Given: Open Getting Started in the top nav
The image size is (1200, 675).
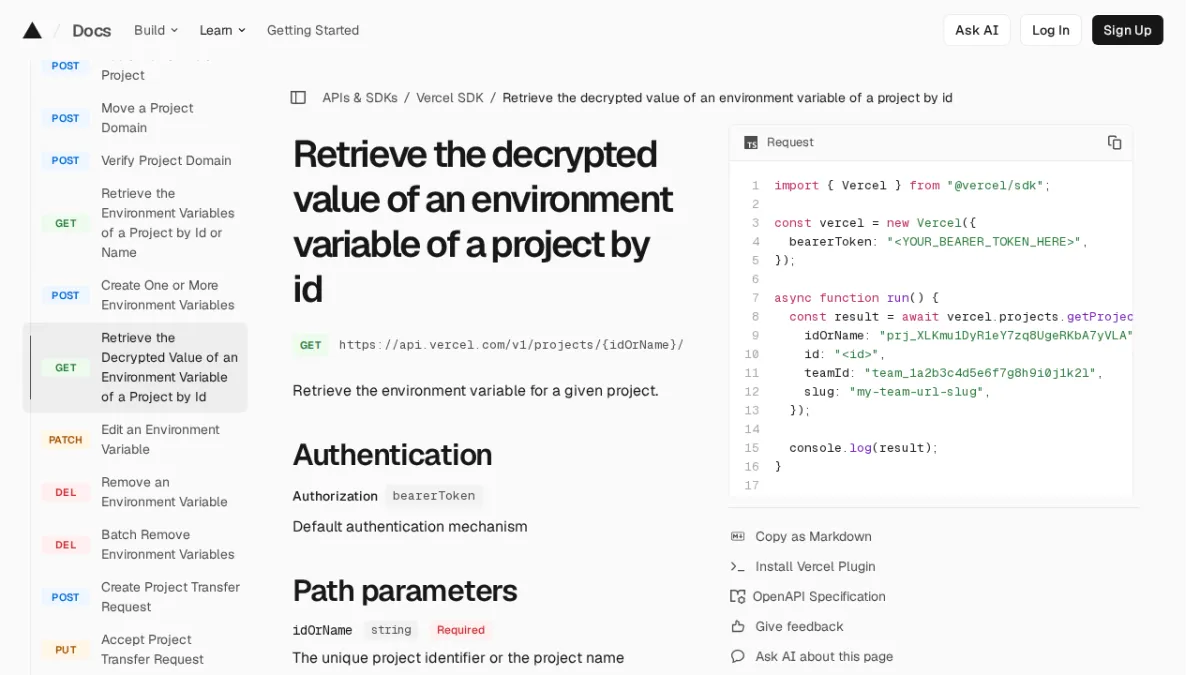Looking at the screenshot, I should [313, 30].
